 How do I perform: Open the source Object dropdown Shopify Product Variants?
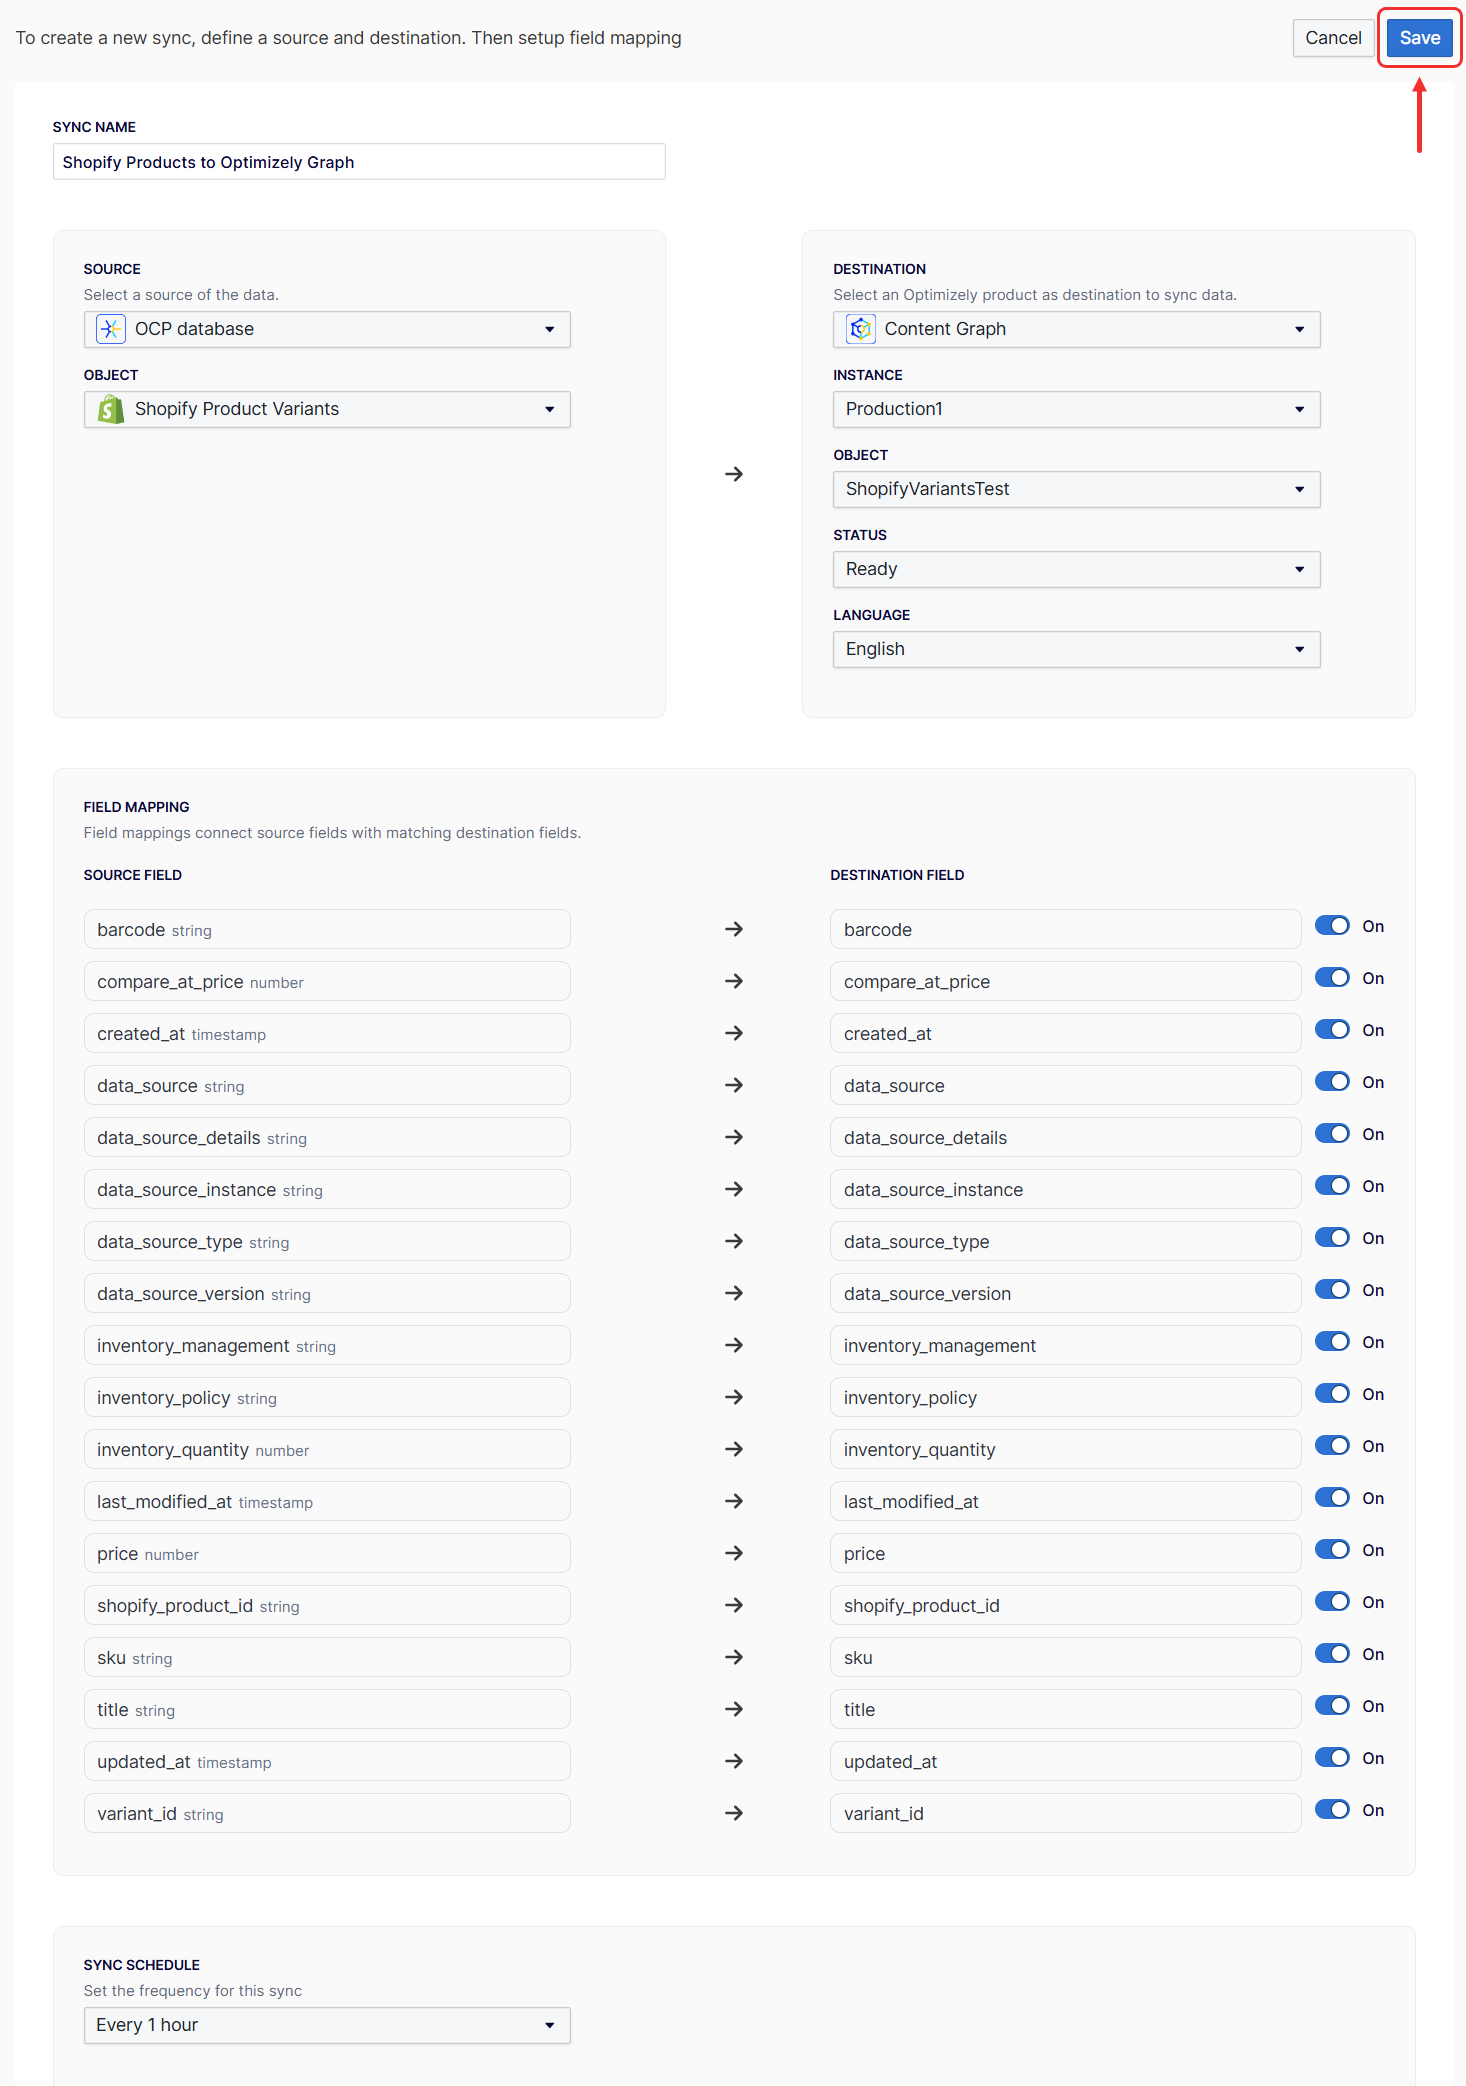coord(327,409)
